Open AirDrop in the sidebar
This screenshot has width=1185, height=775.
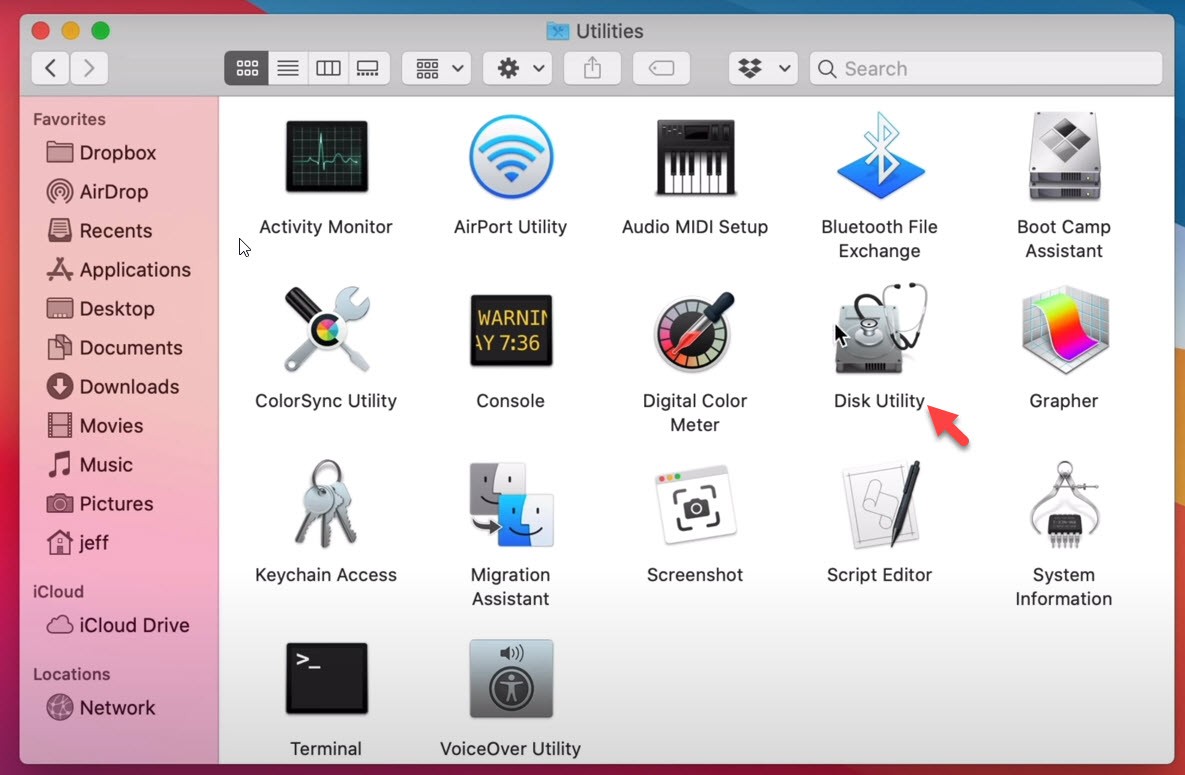pyautogui.click(x=97, y=191)
